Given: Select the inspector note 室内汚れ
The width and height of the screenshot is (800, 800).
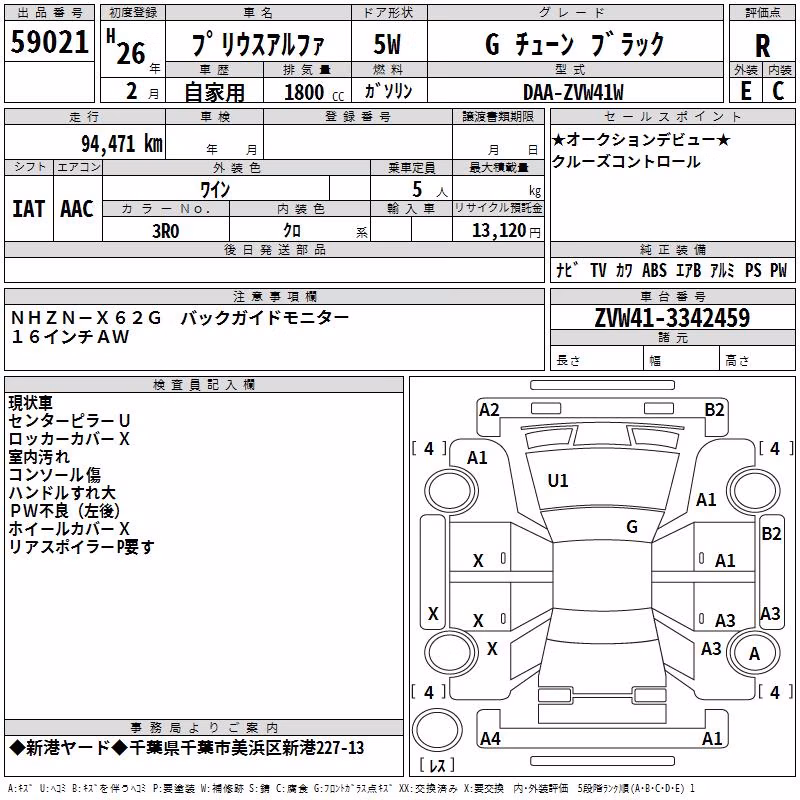Looking at the screenshot, I should (39, 457).
